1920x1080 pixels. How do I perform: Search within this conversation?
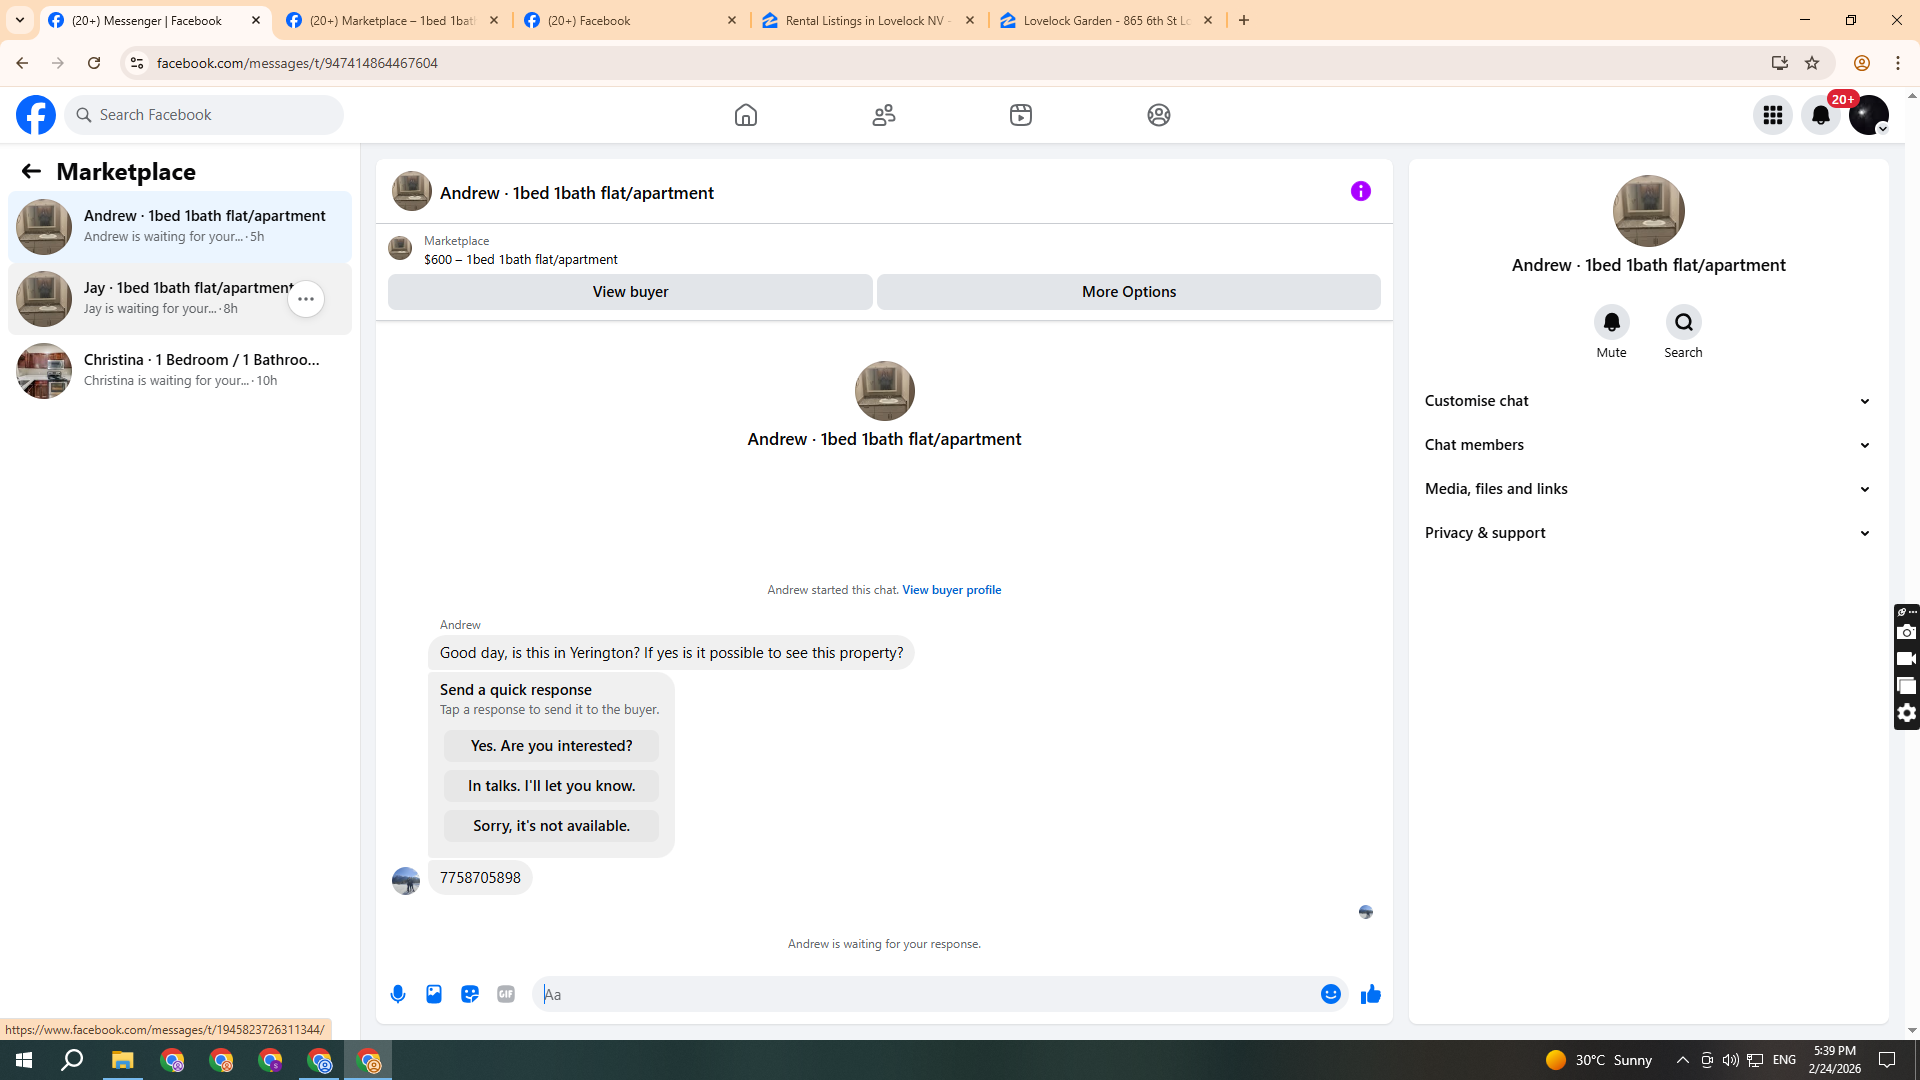coord(1683,322)
